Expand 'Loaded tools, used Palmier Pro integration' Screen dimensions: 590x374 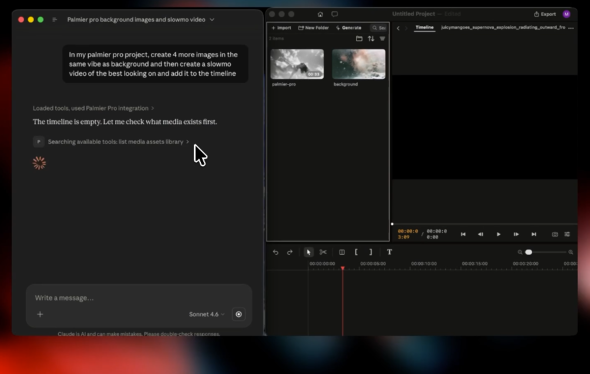click(93, 108)
